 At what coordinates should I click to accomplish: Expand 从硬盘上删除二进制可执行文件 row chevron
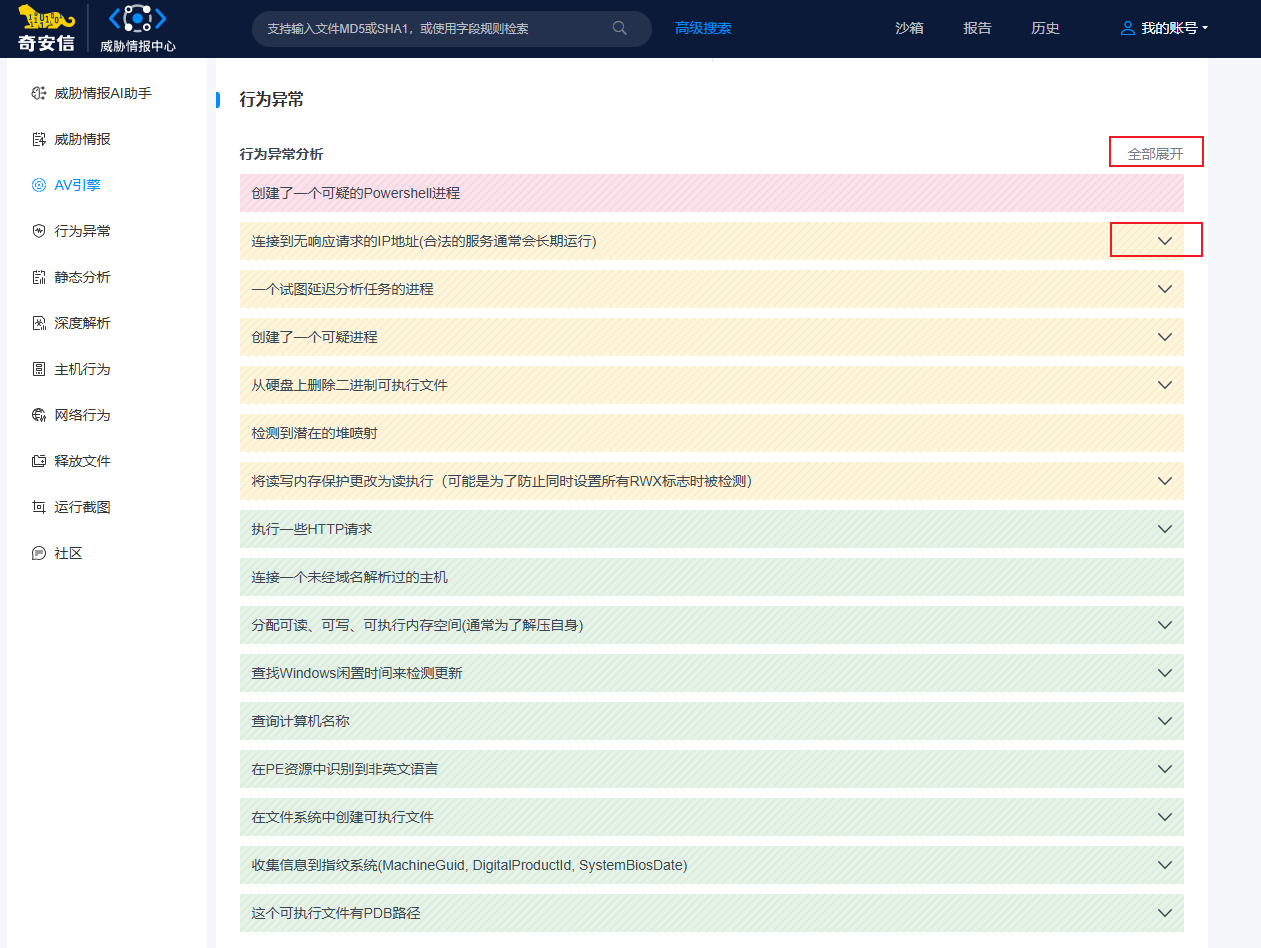pyautogui.click(x=1164, y=385)
